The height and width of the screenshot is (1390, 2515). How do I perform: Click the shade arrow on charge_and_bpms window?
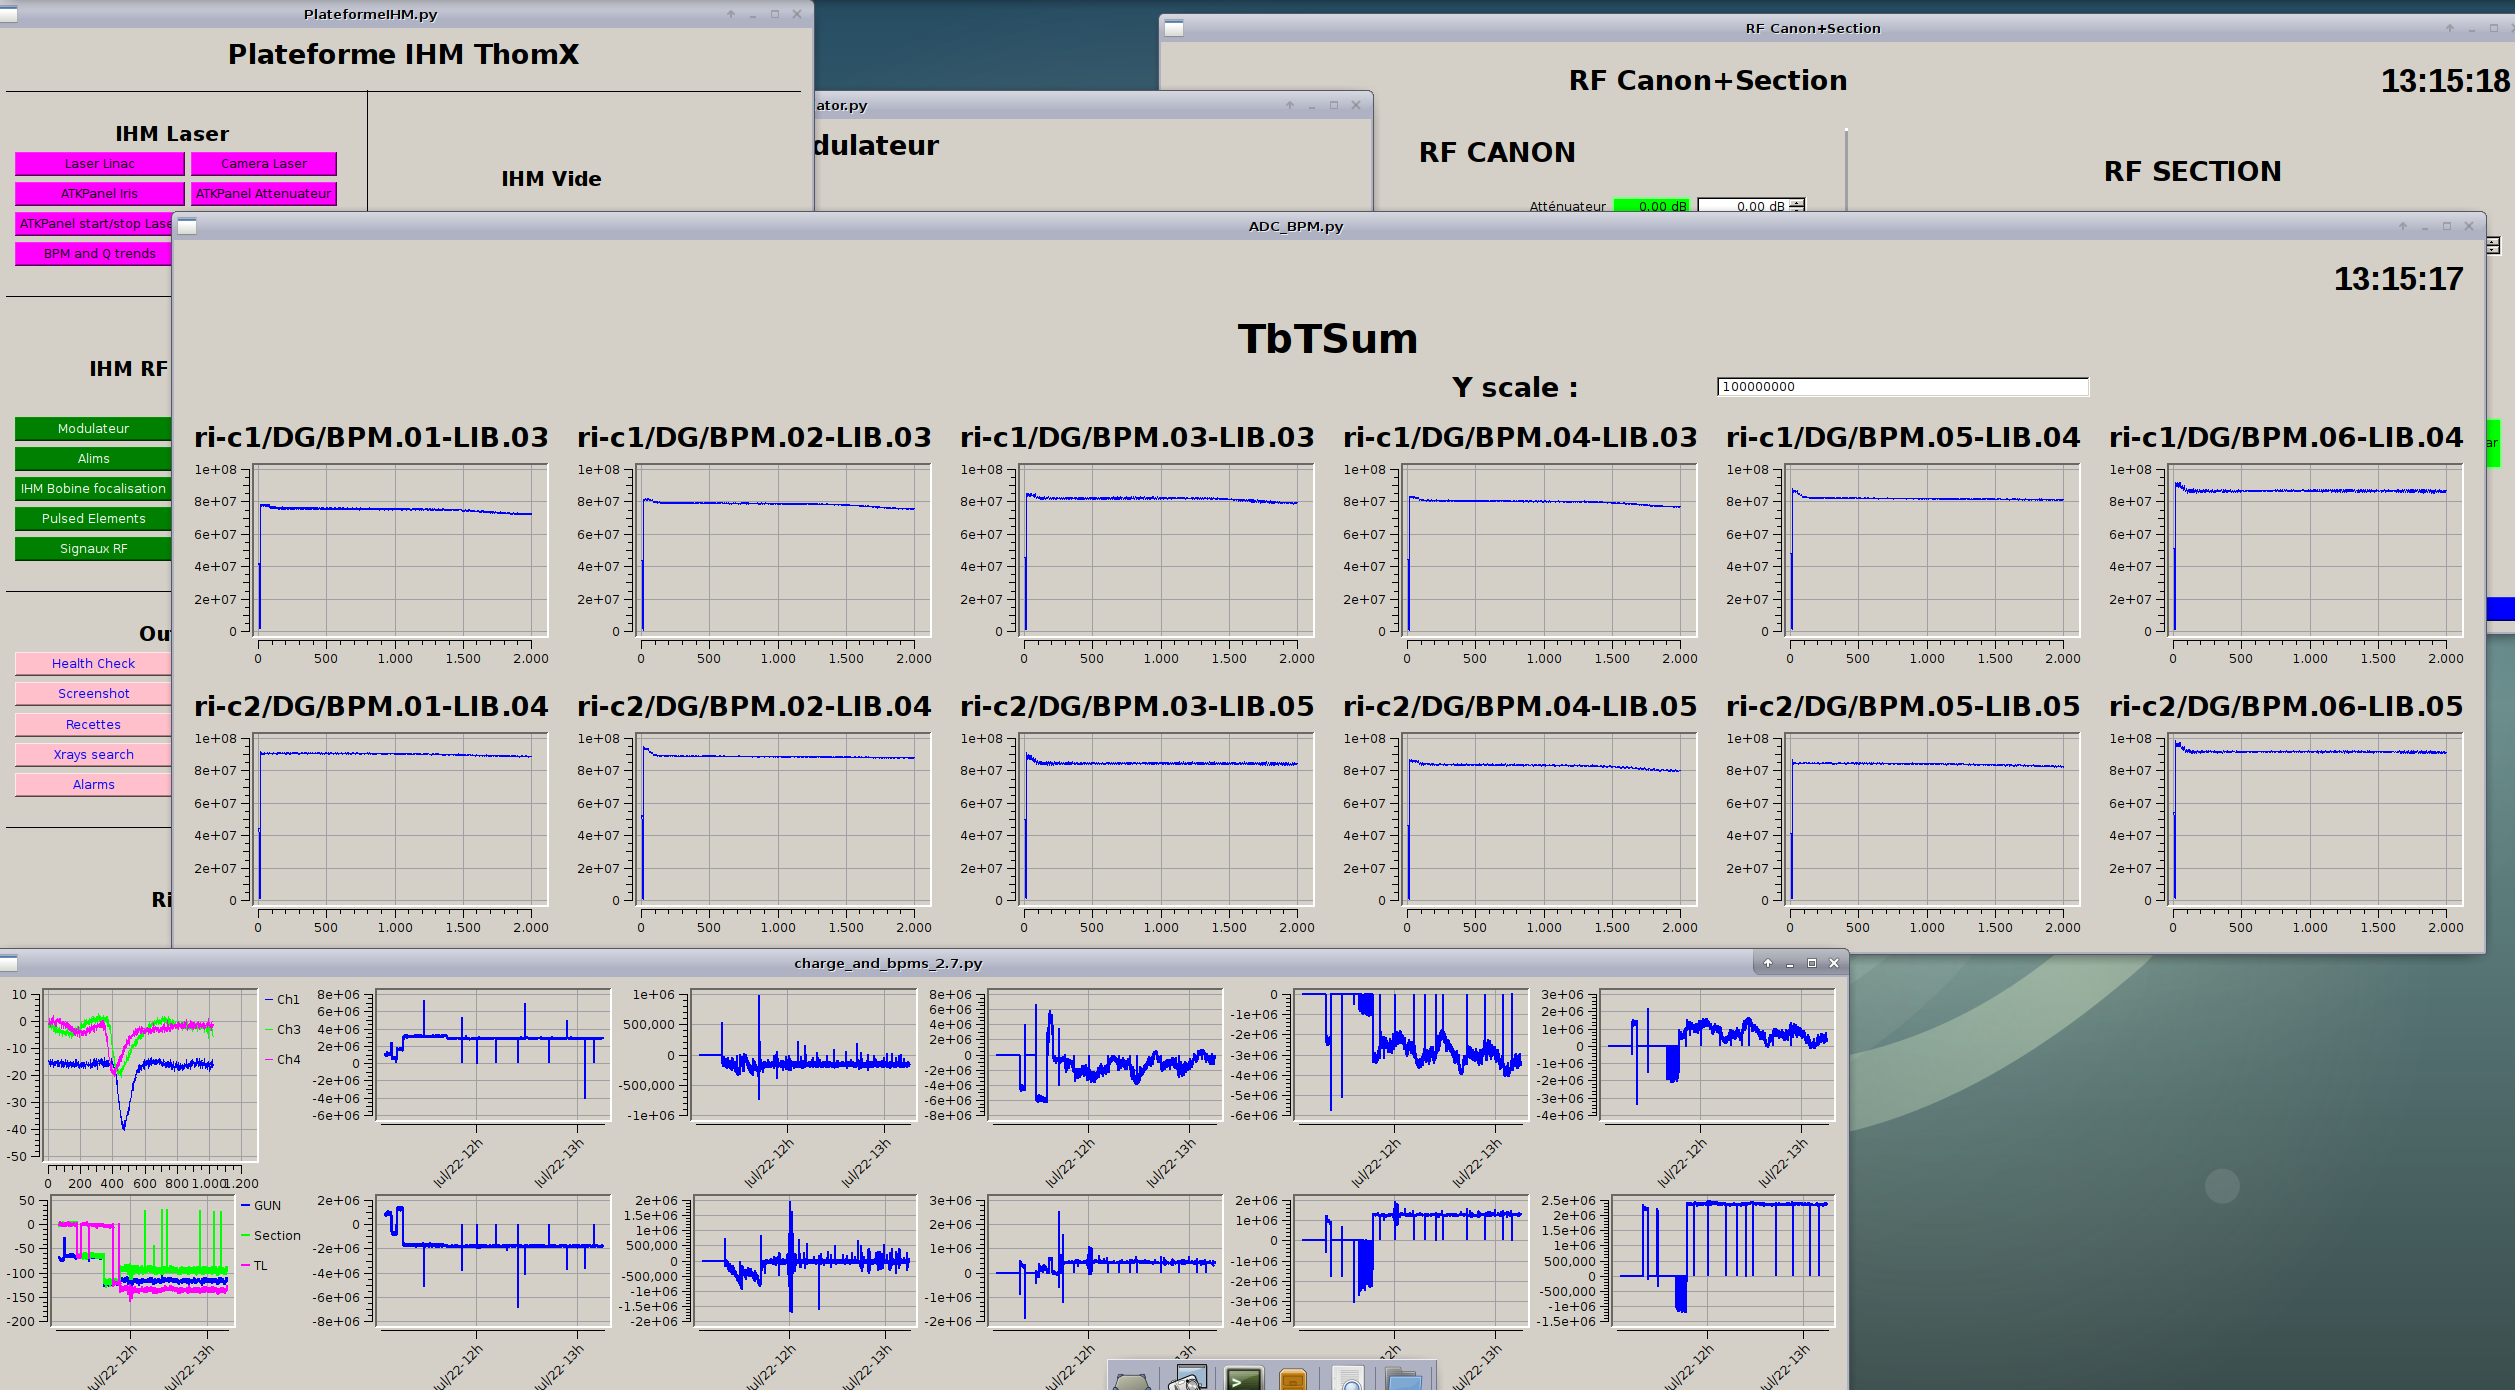coord(1768,963)
